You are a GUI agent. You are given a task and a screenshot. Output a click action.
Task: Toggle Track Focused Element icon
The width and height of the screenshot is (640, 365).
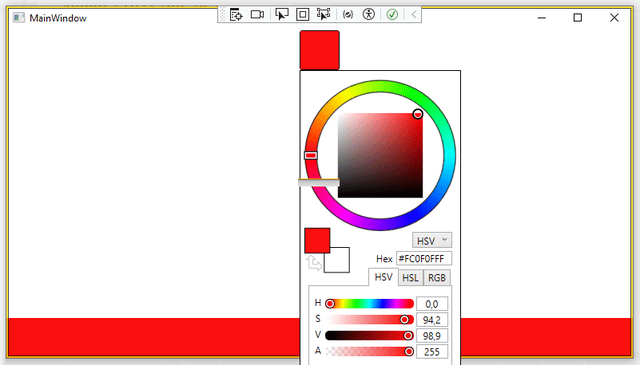(x=323, y=15)
